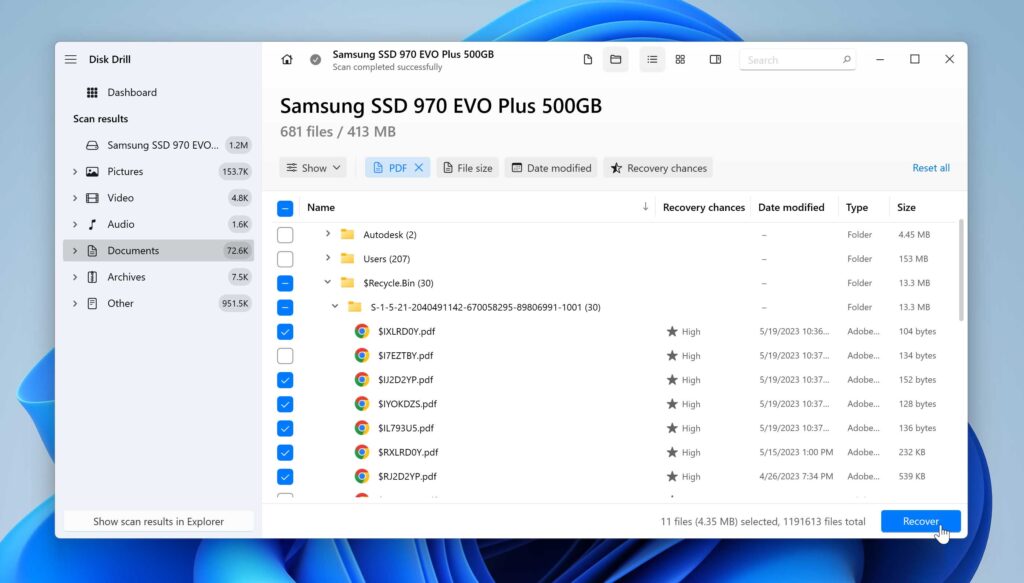Image resolution: width=1024 pixels, height=583 pixels.
Task: Toggle the select-all checkbox in header
Action: [x=285, y=207]
